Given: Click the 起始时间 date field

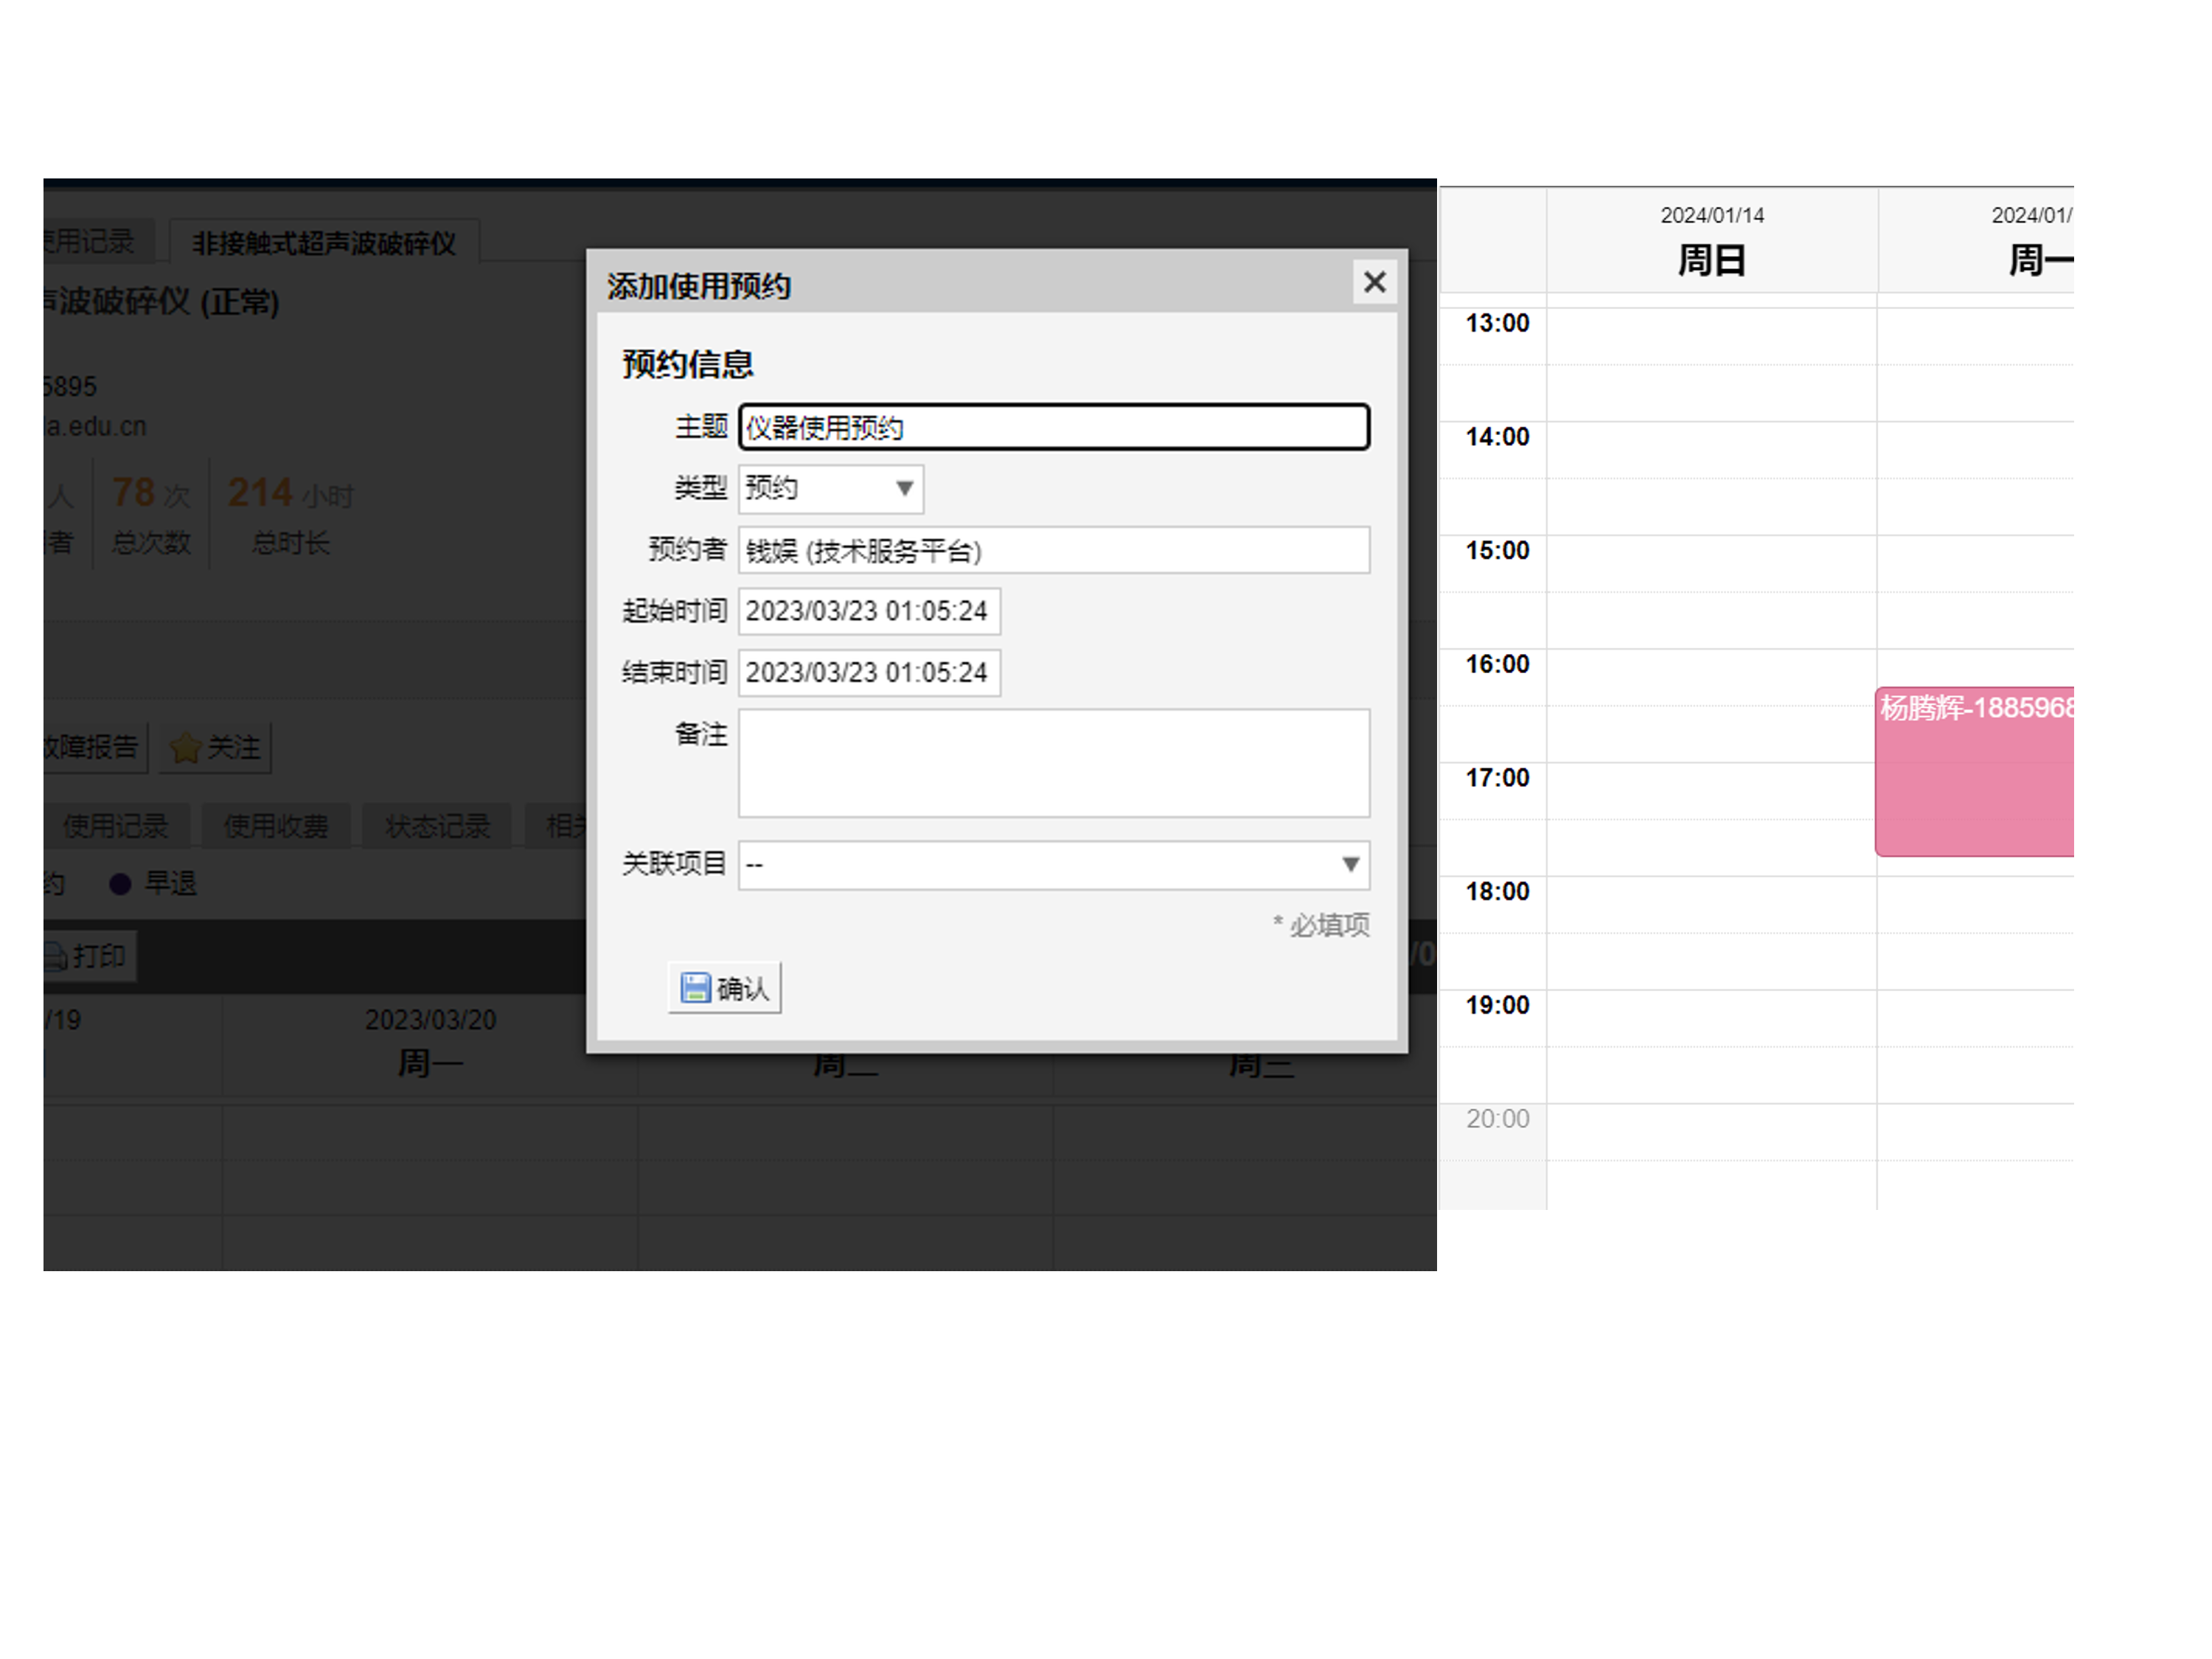Looking at the screenshot, I should (869, 611).
